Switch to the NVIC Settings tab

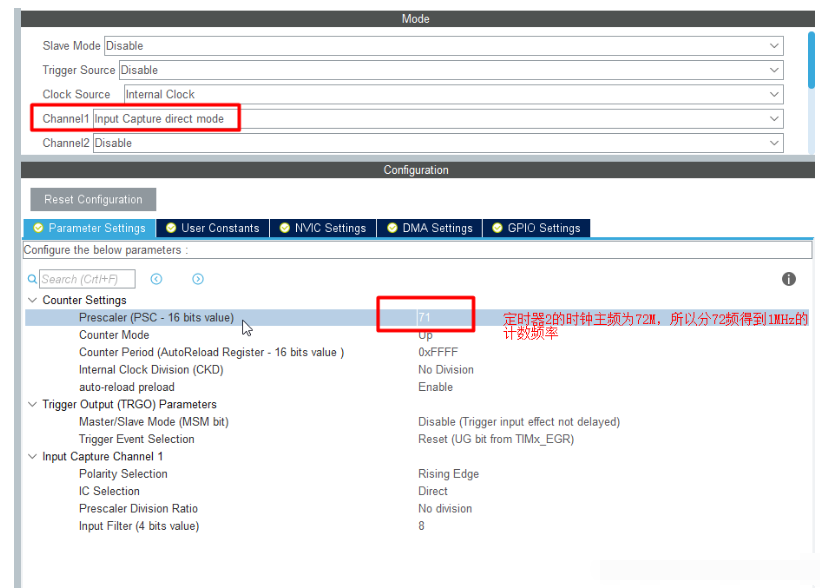click(322, 228)
